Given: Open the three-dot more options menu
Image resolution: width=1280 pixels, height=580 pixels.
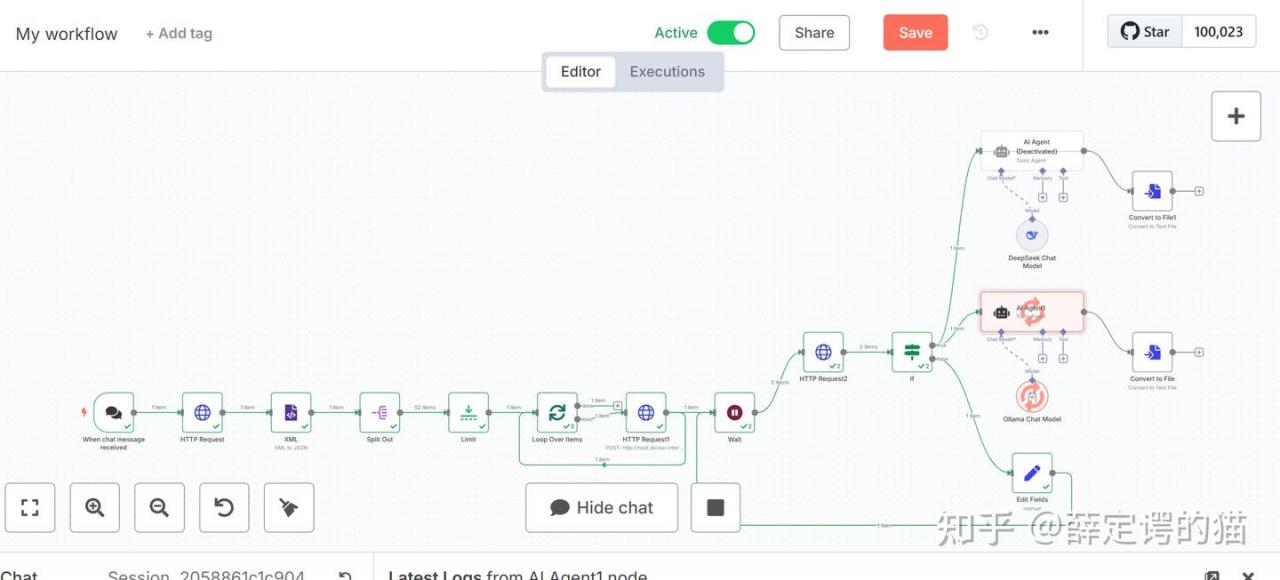Looking at the screenshot, I should point(1040,33).
